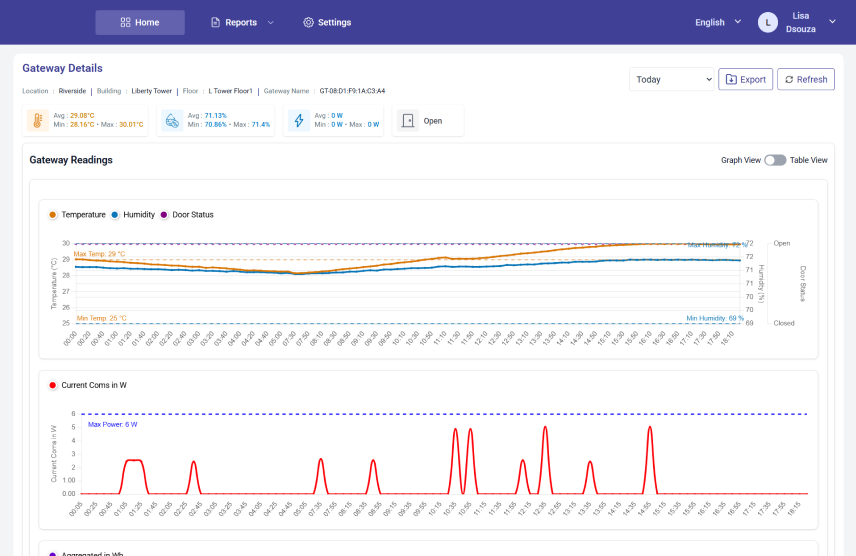
Task: Refresh the gateway readings
Action: click(805, 79)
